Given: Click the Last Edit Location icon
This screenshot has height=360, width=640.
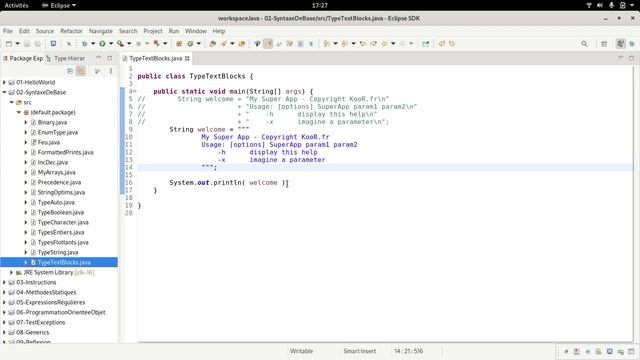Looking at the screenshot, I should pyautogui.click(x=363, y=44).
